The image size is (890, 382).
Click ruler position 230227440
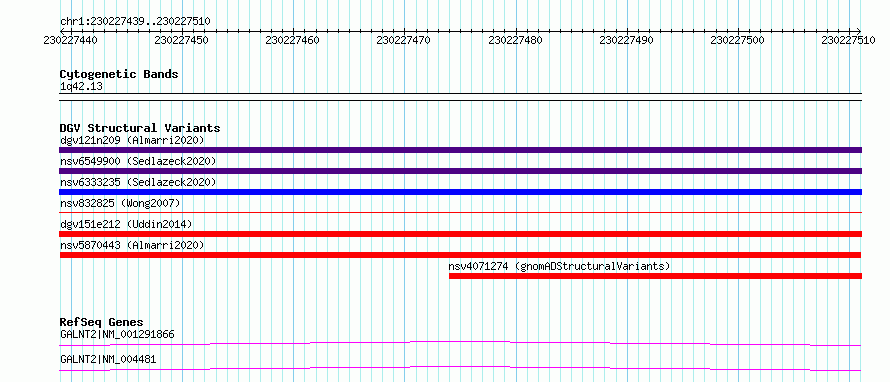pos(70,40)
